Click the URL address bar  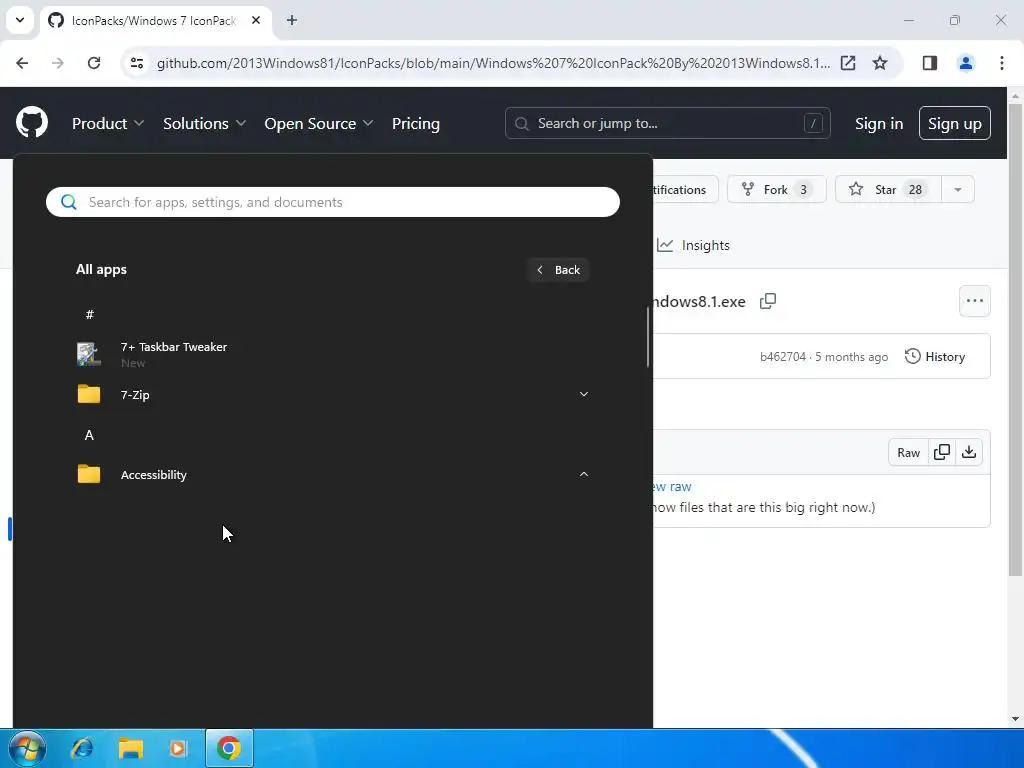493,63
